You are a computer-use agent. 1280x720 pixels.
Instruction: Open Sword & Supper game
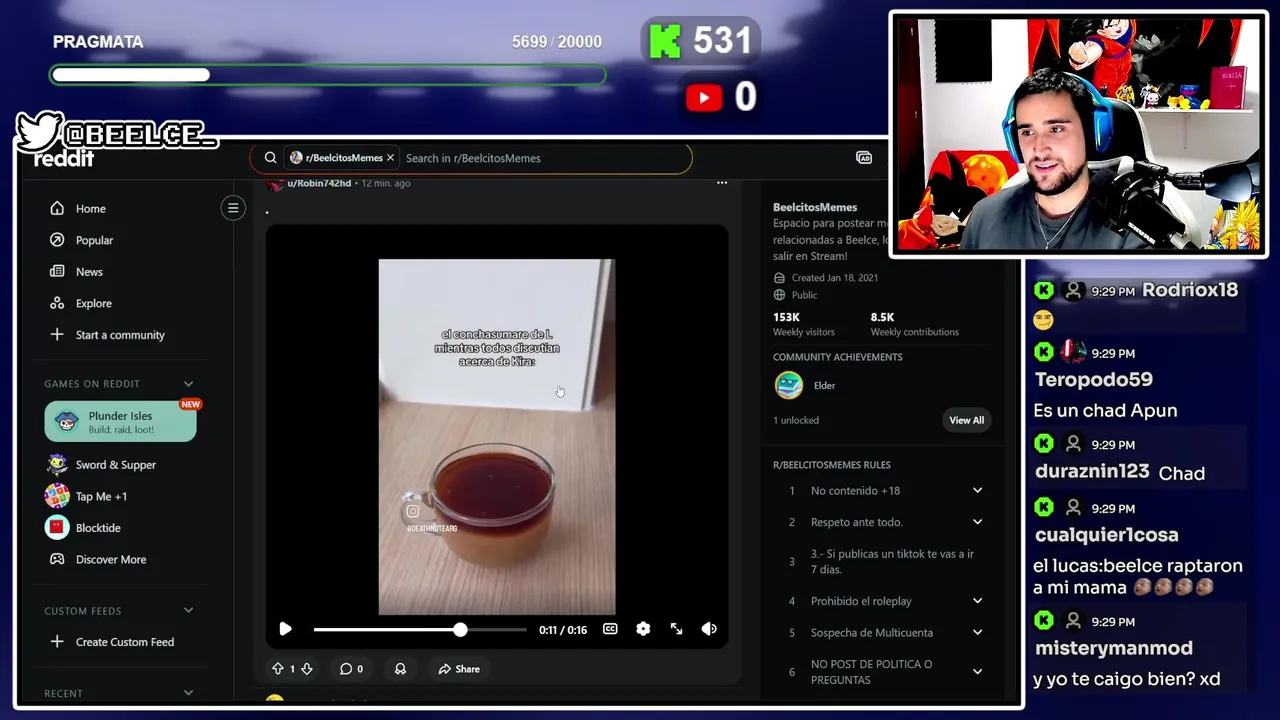(118, 465)
